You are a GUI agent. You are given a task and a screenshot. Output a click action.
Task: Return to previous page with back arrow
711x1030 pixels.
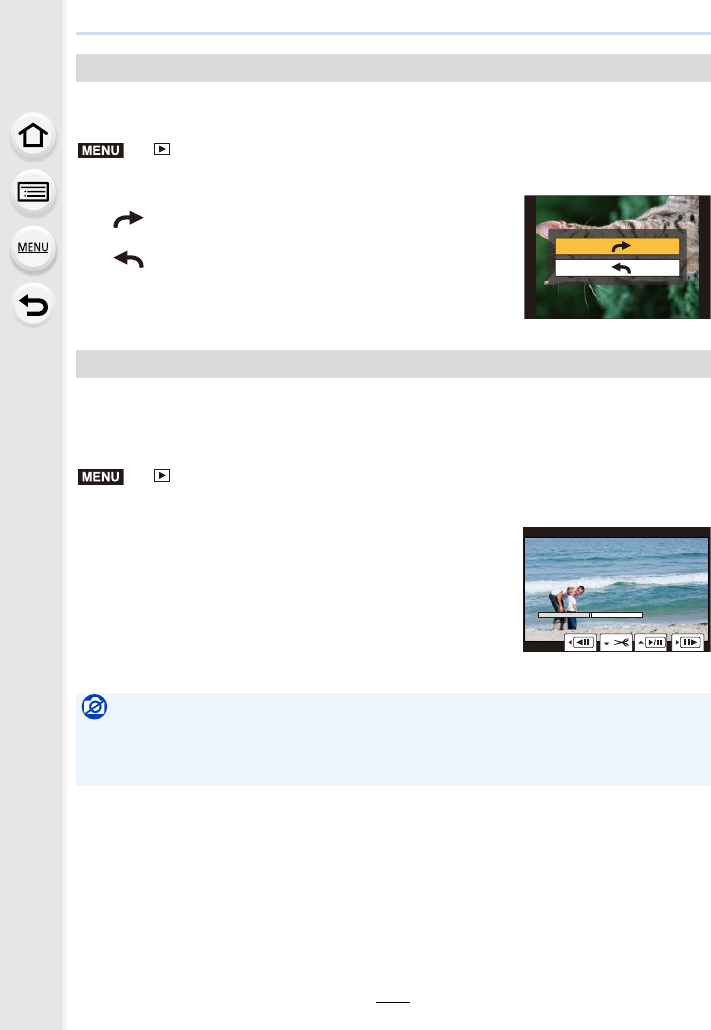33,305
